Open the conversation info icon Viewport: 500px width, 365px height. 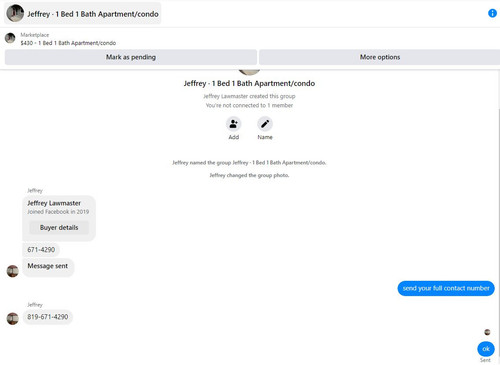click(492, 13)
